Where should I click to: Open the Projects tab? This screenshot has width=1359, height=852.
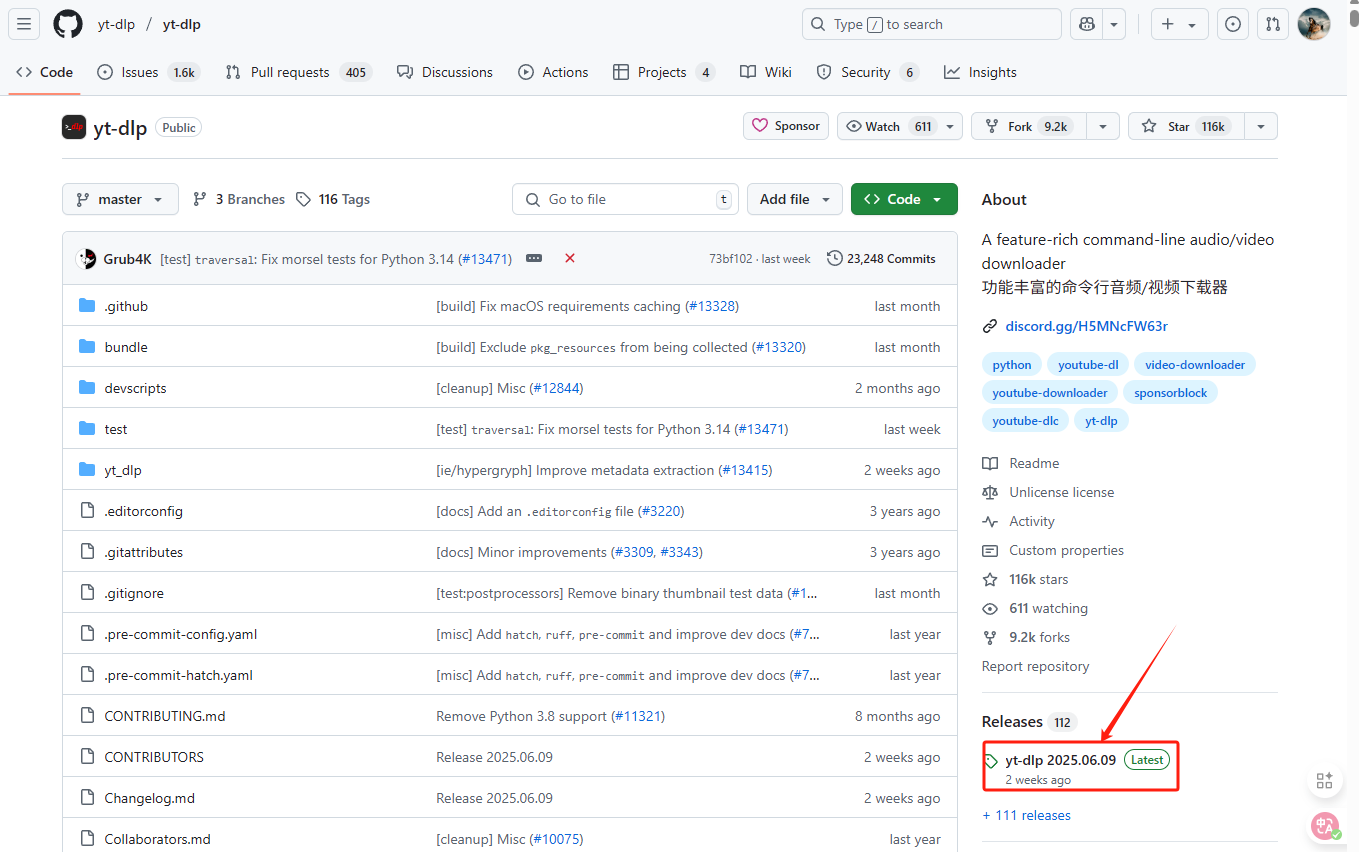coord(664,72)
